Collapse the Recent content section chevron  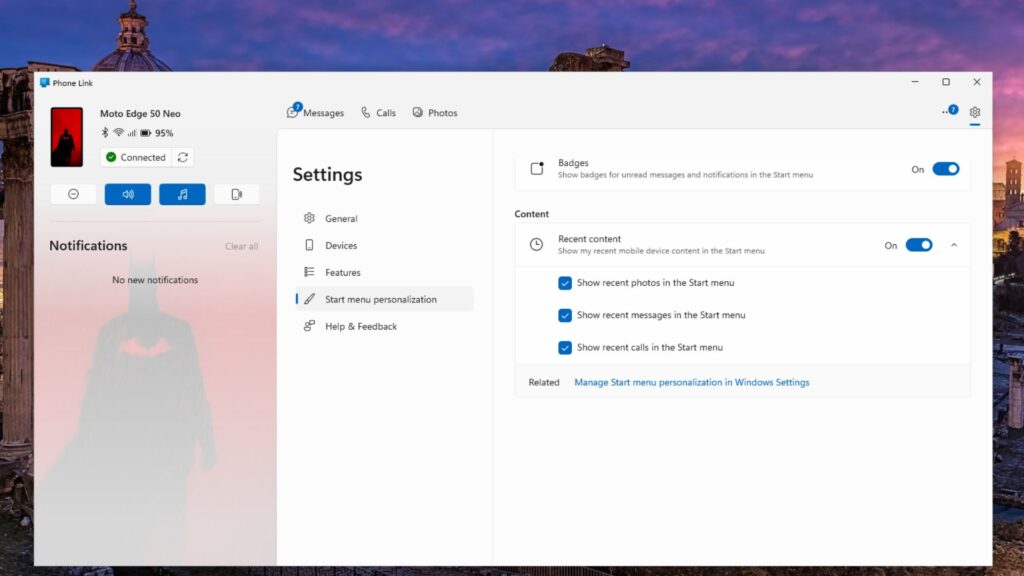[x=954, y=244]
